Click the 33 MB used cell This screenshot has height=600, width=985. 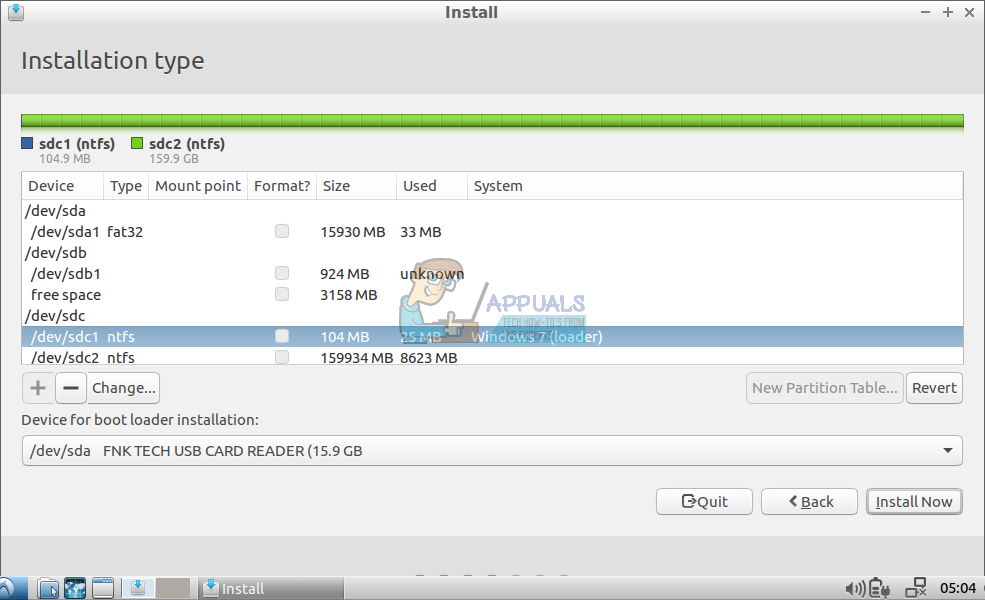[x=420, y=232]
